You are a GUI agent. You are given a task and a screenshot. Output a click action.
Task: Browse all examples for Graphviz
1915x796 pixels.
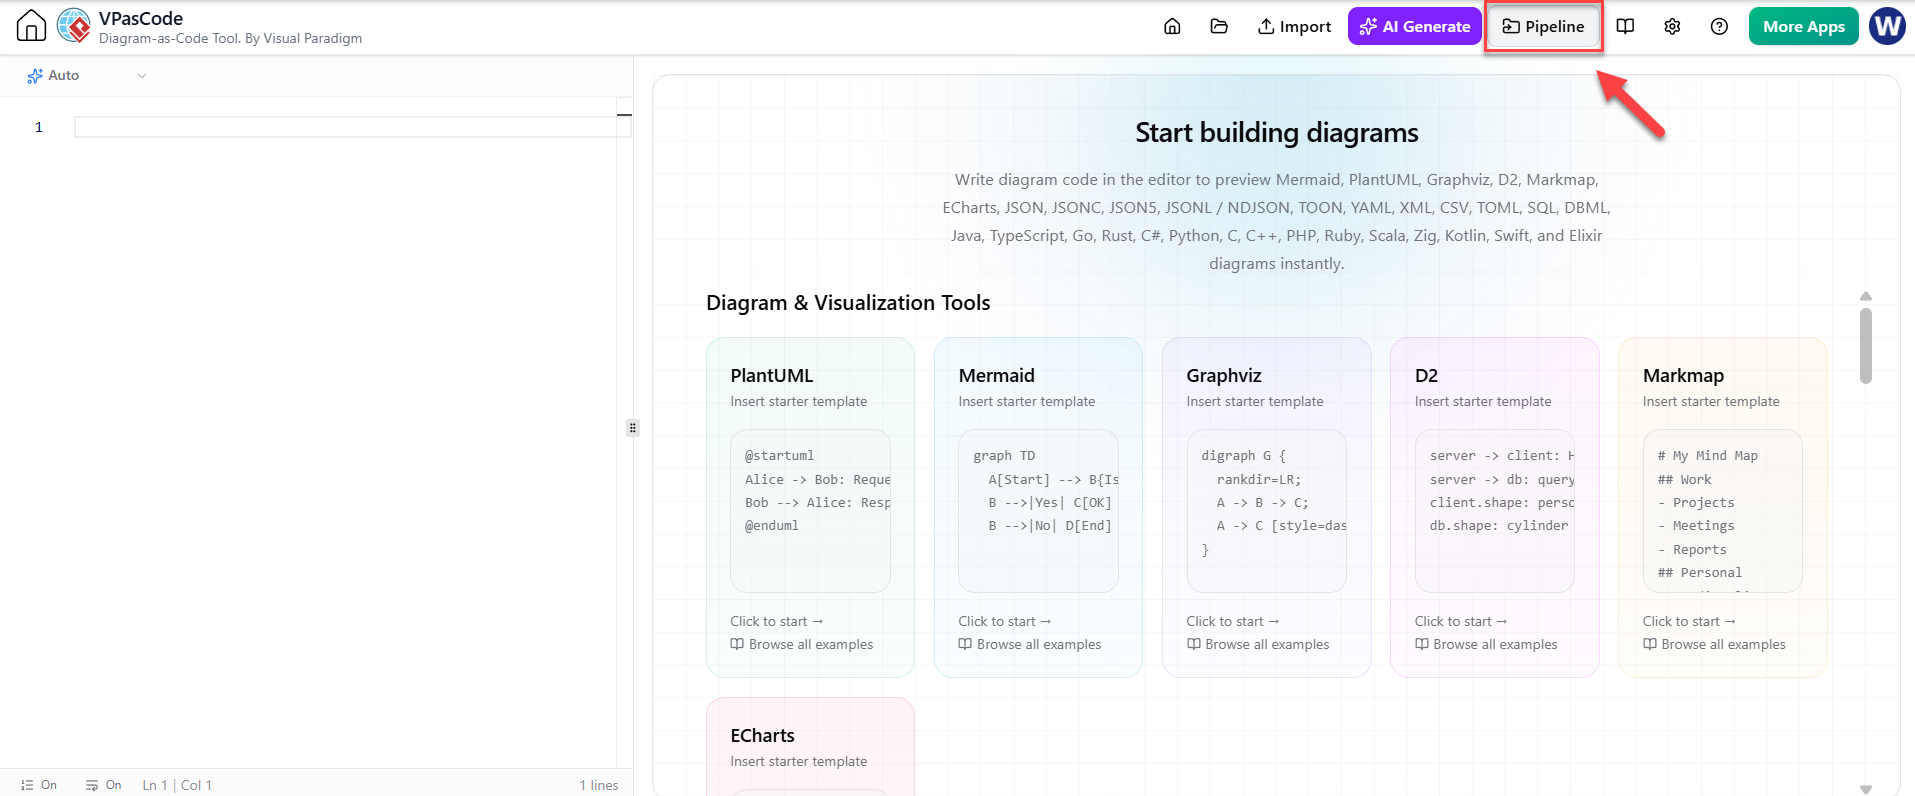(x=1258, y=645)
